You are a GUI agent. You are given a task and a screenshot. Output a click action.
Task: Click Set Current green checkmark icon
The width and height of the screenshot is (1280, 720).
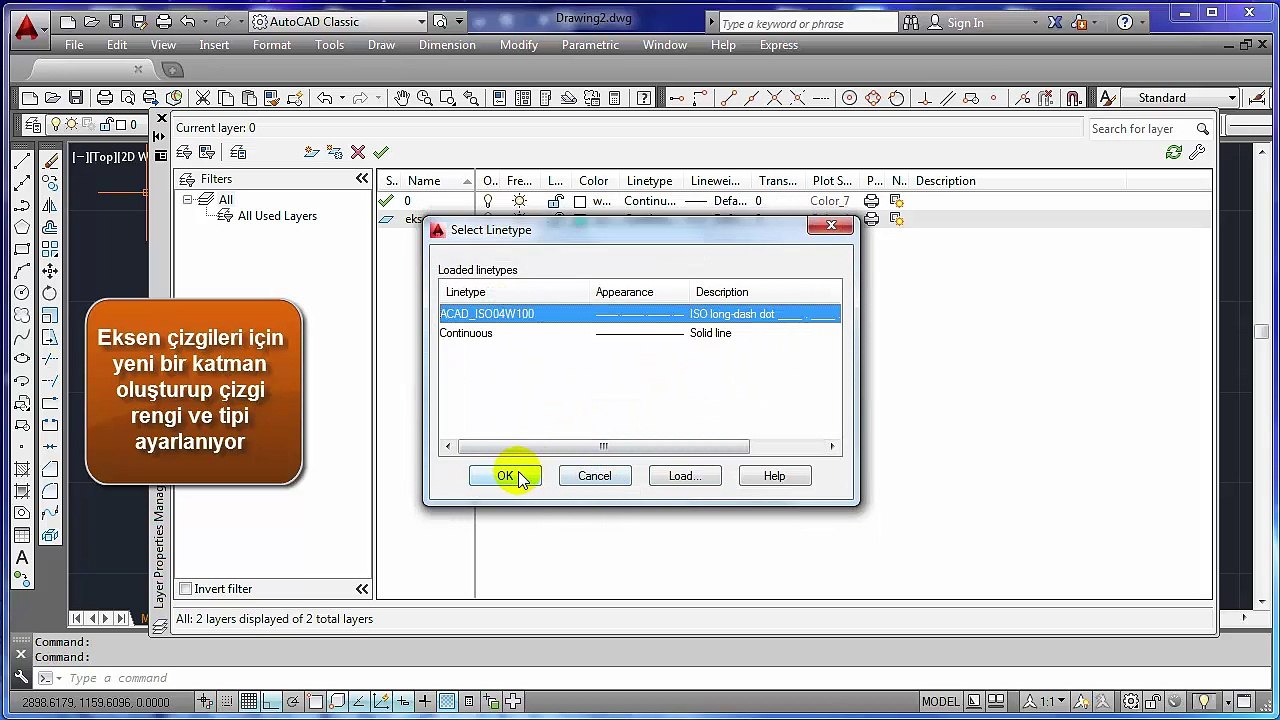(381, 152)
